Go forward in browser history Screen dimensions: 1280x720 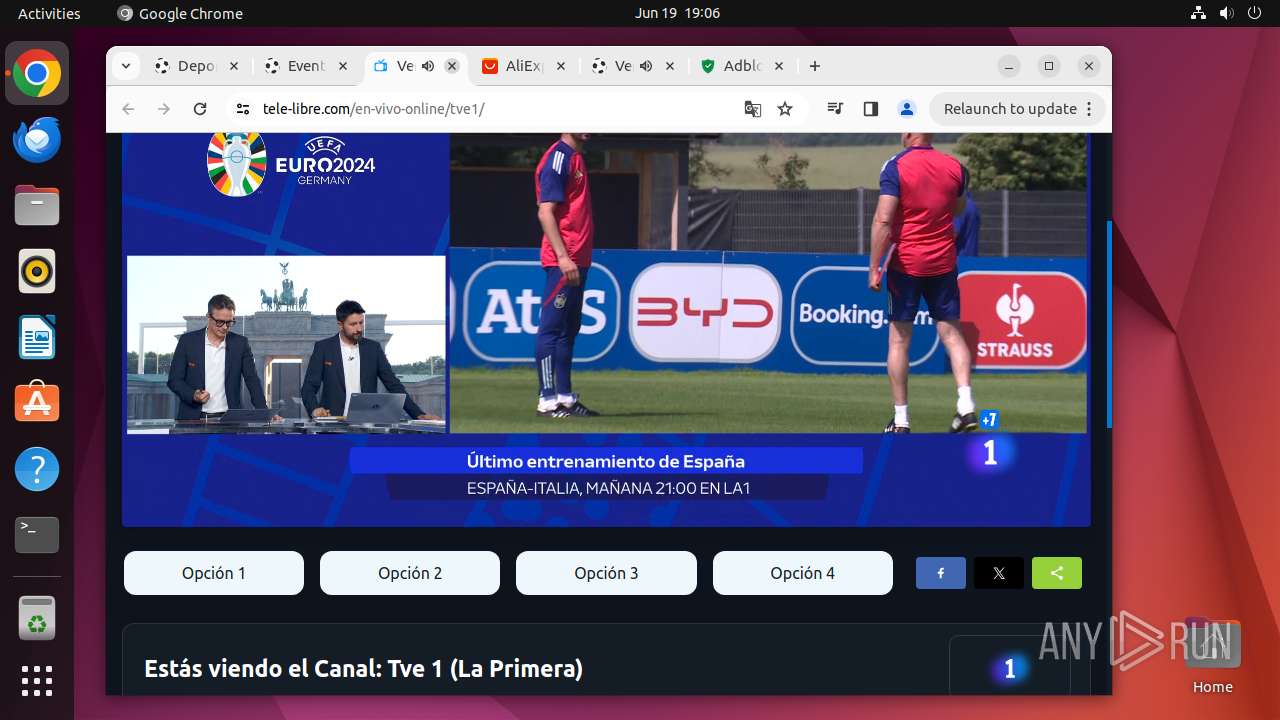[164, 109]
